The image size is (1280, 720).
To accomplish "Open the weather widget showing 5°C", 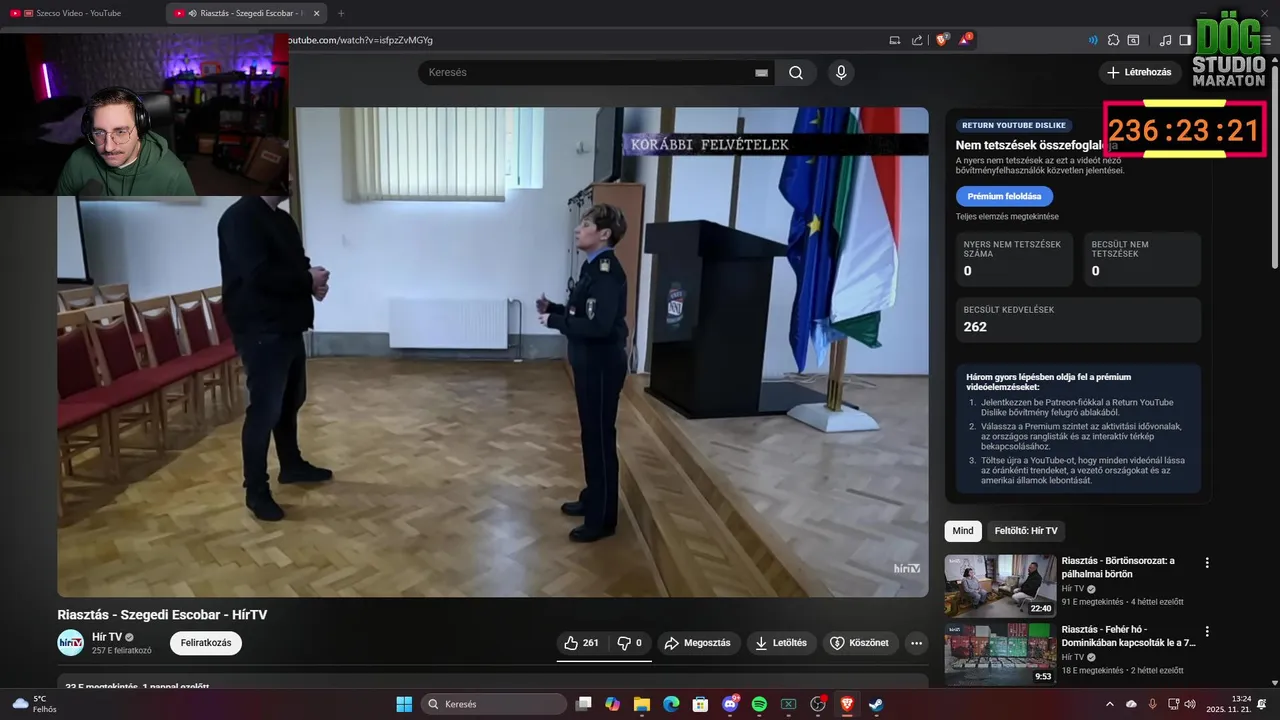I will click(x=33, y=704).
